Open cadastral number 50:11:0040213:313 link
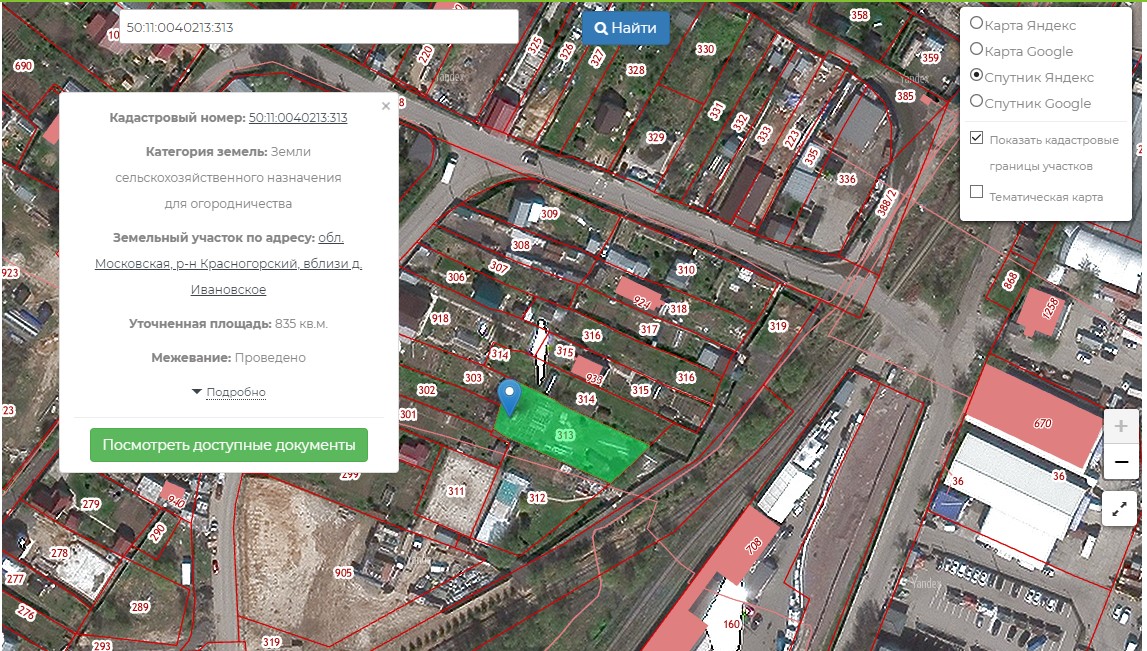The width and height of the screenshot is (1147, 651). [x=298, y=118]
